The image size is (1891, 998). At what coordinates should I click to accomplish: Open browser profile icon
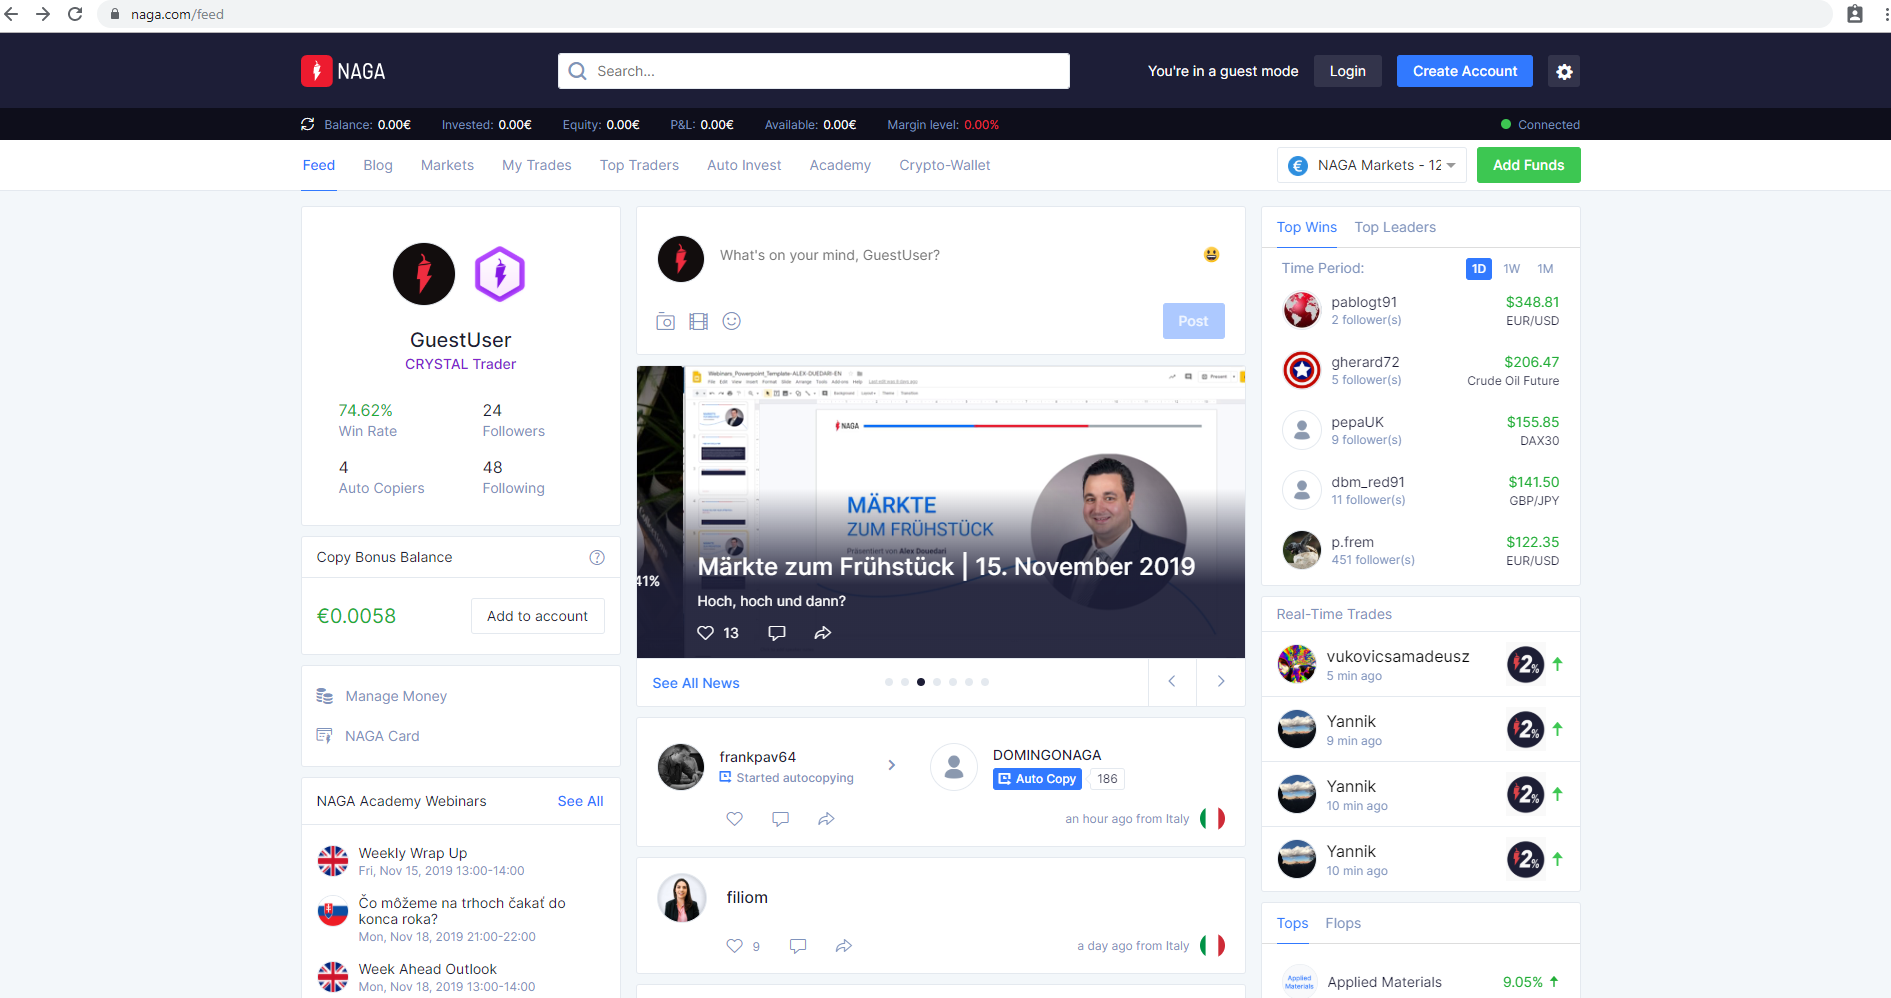coord(1855,14)
